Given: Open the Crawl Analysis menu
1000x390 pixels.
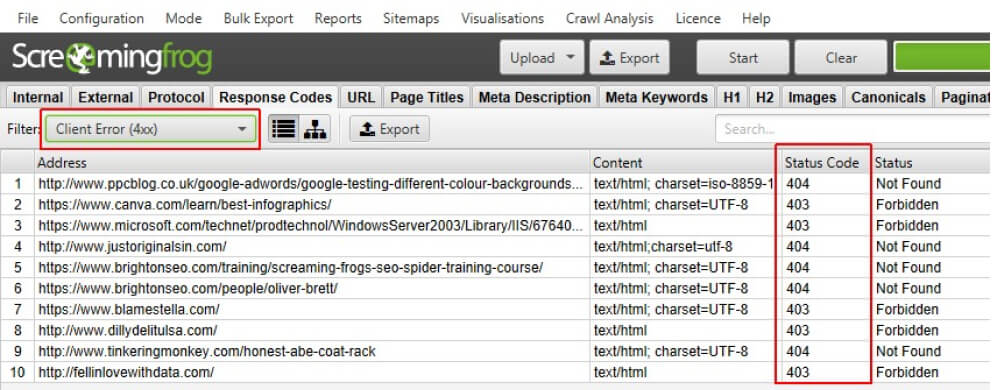Looking at the screenshot, I should [x=609, y=18].
